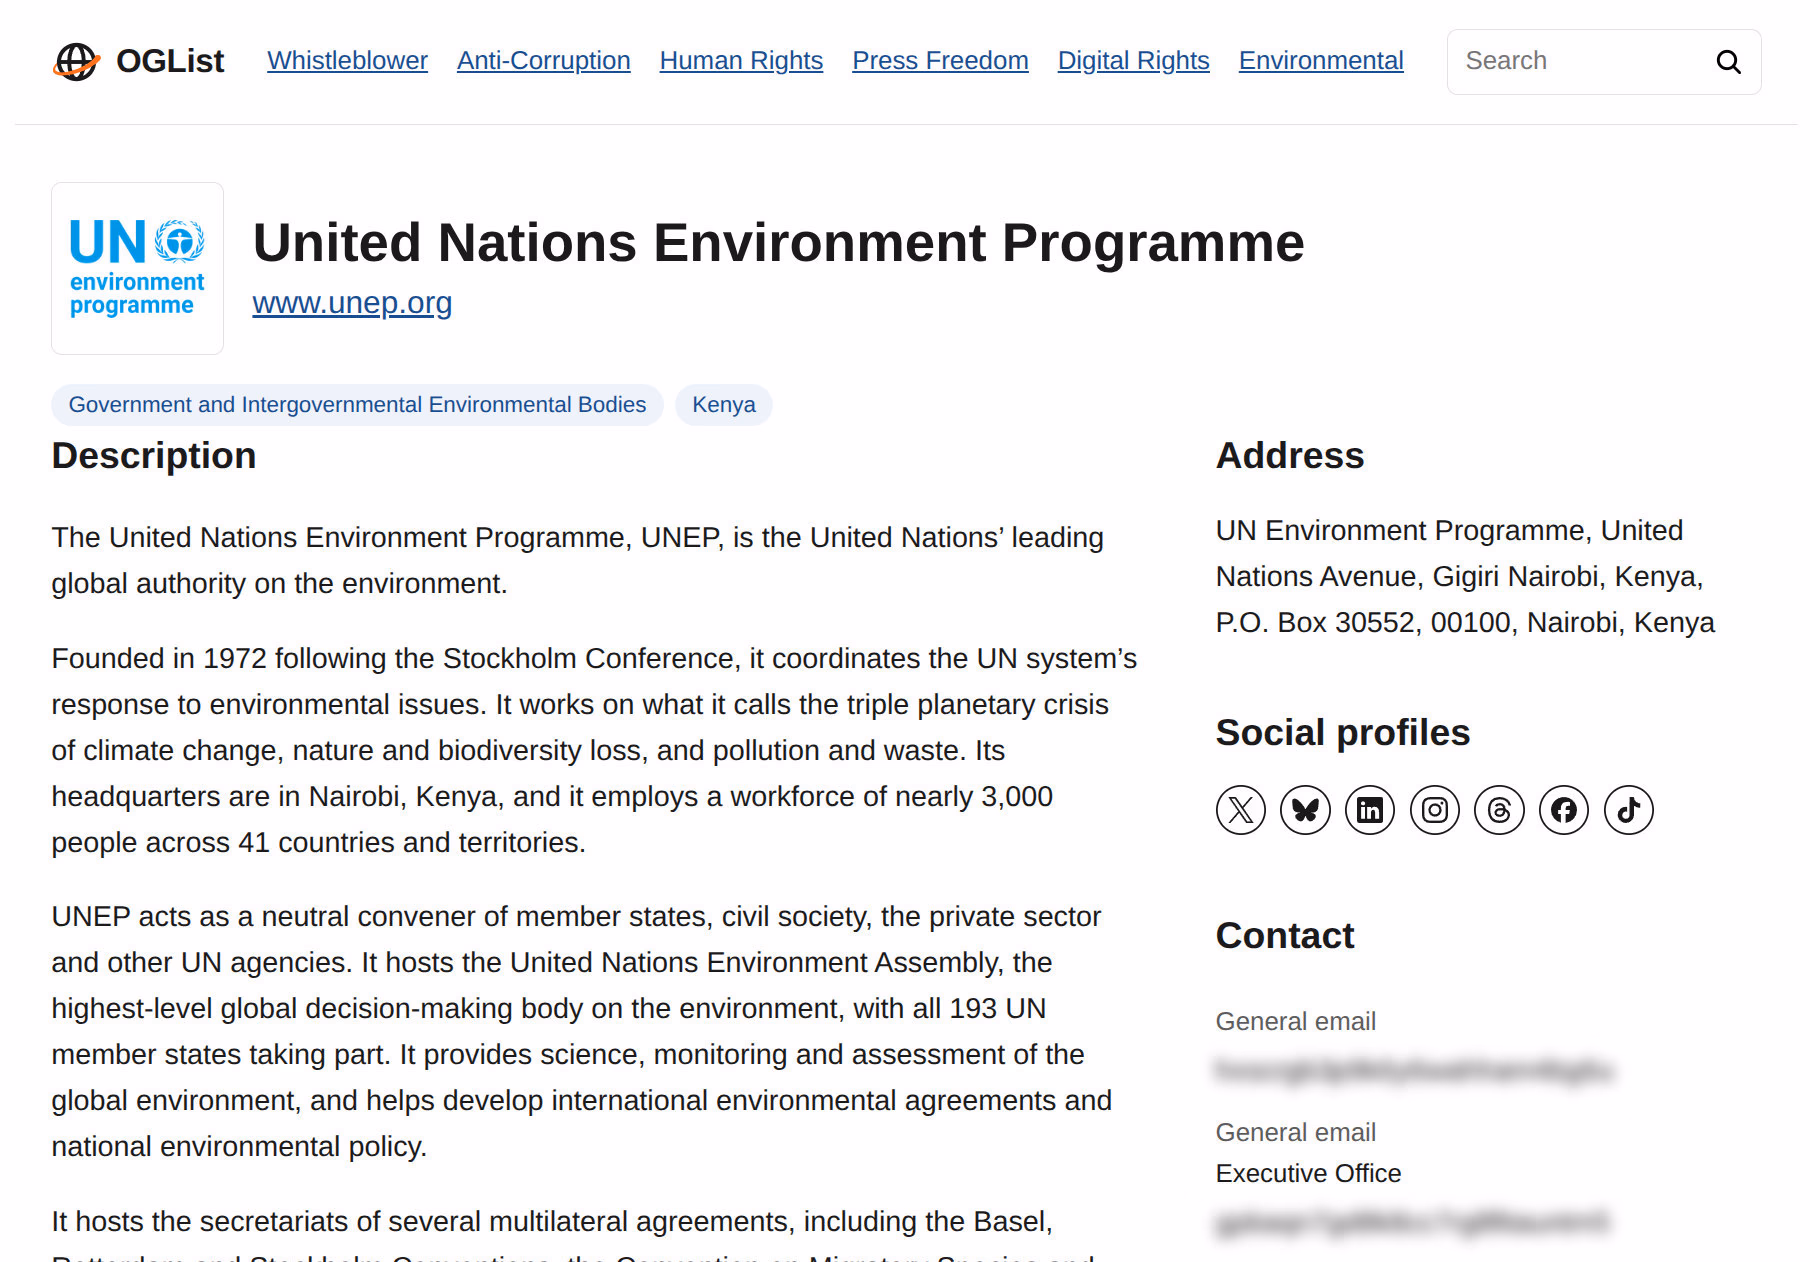The width and height of the screenshot is (1810, 1262).
Task: Click the UN environment programme logo
Action: (137, 268)
